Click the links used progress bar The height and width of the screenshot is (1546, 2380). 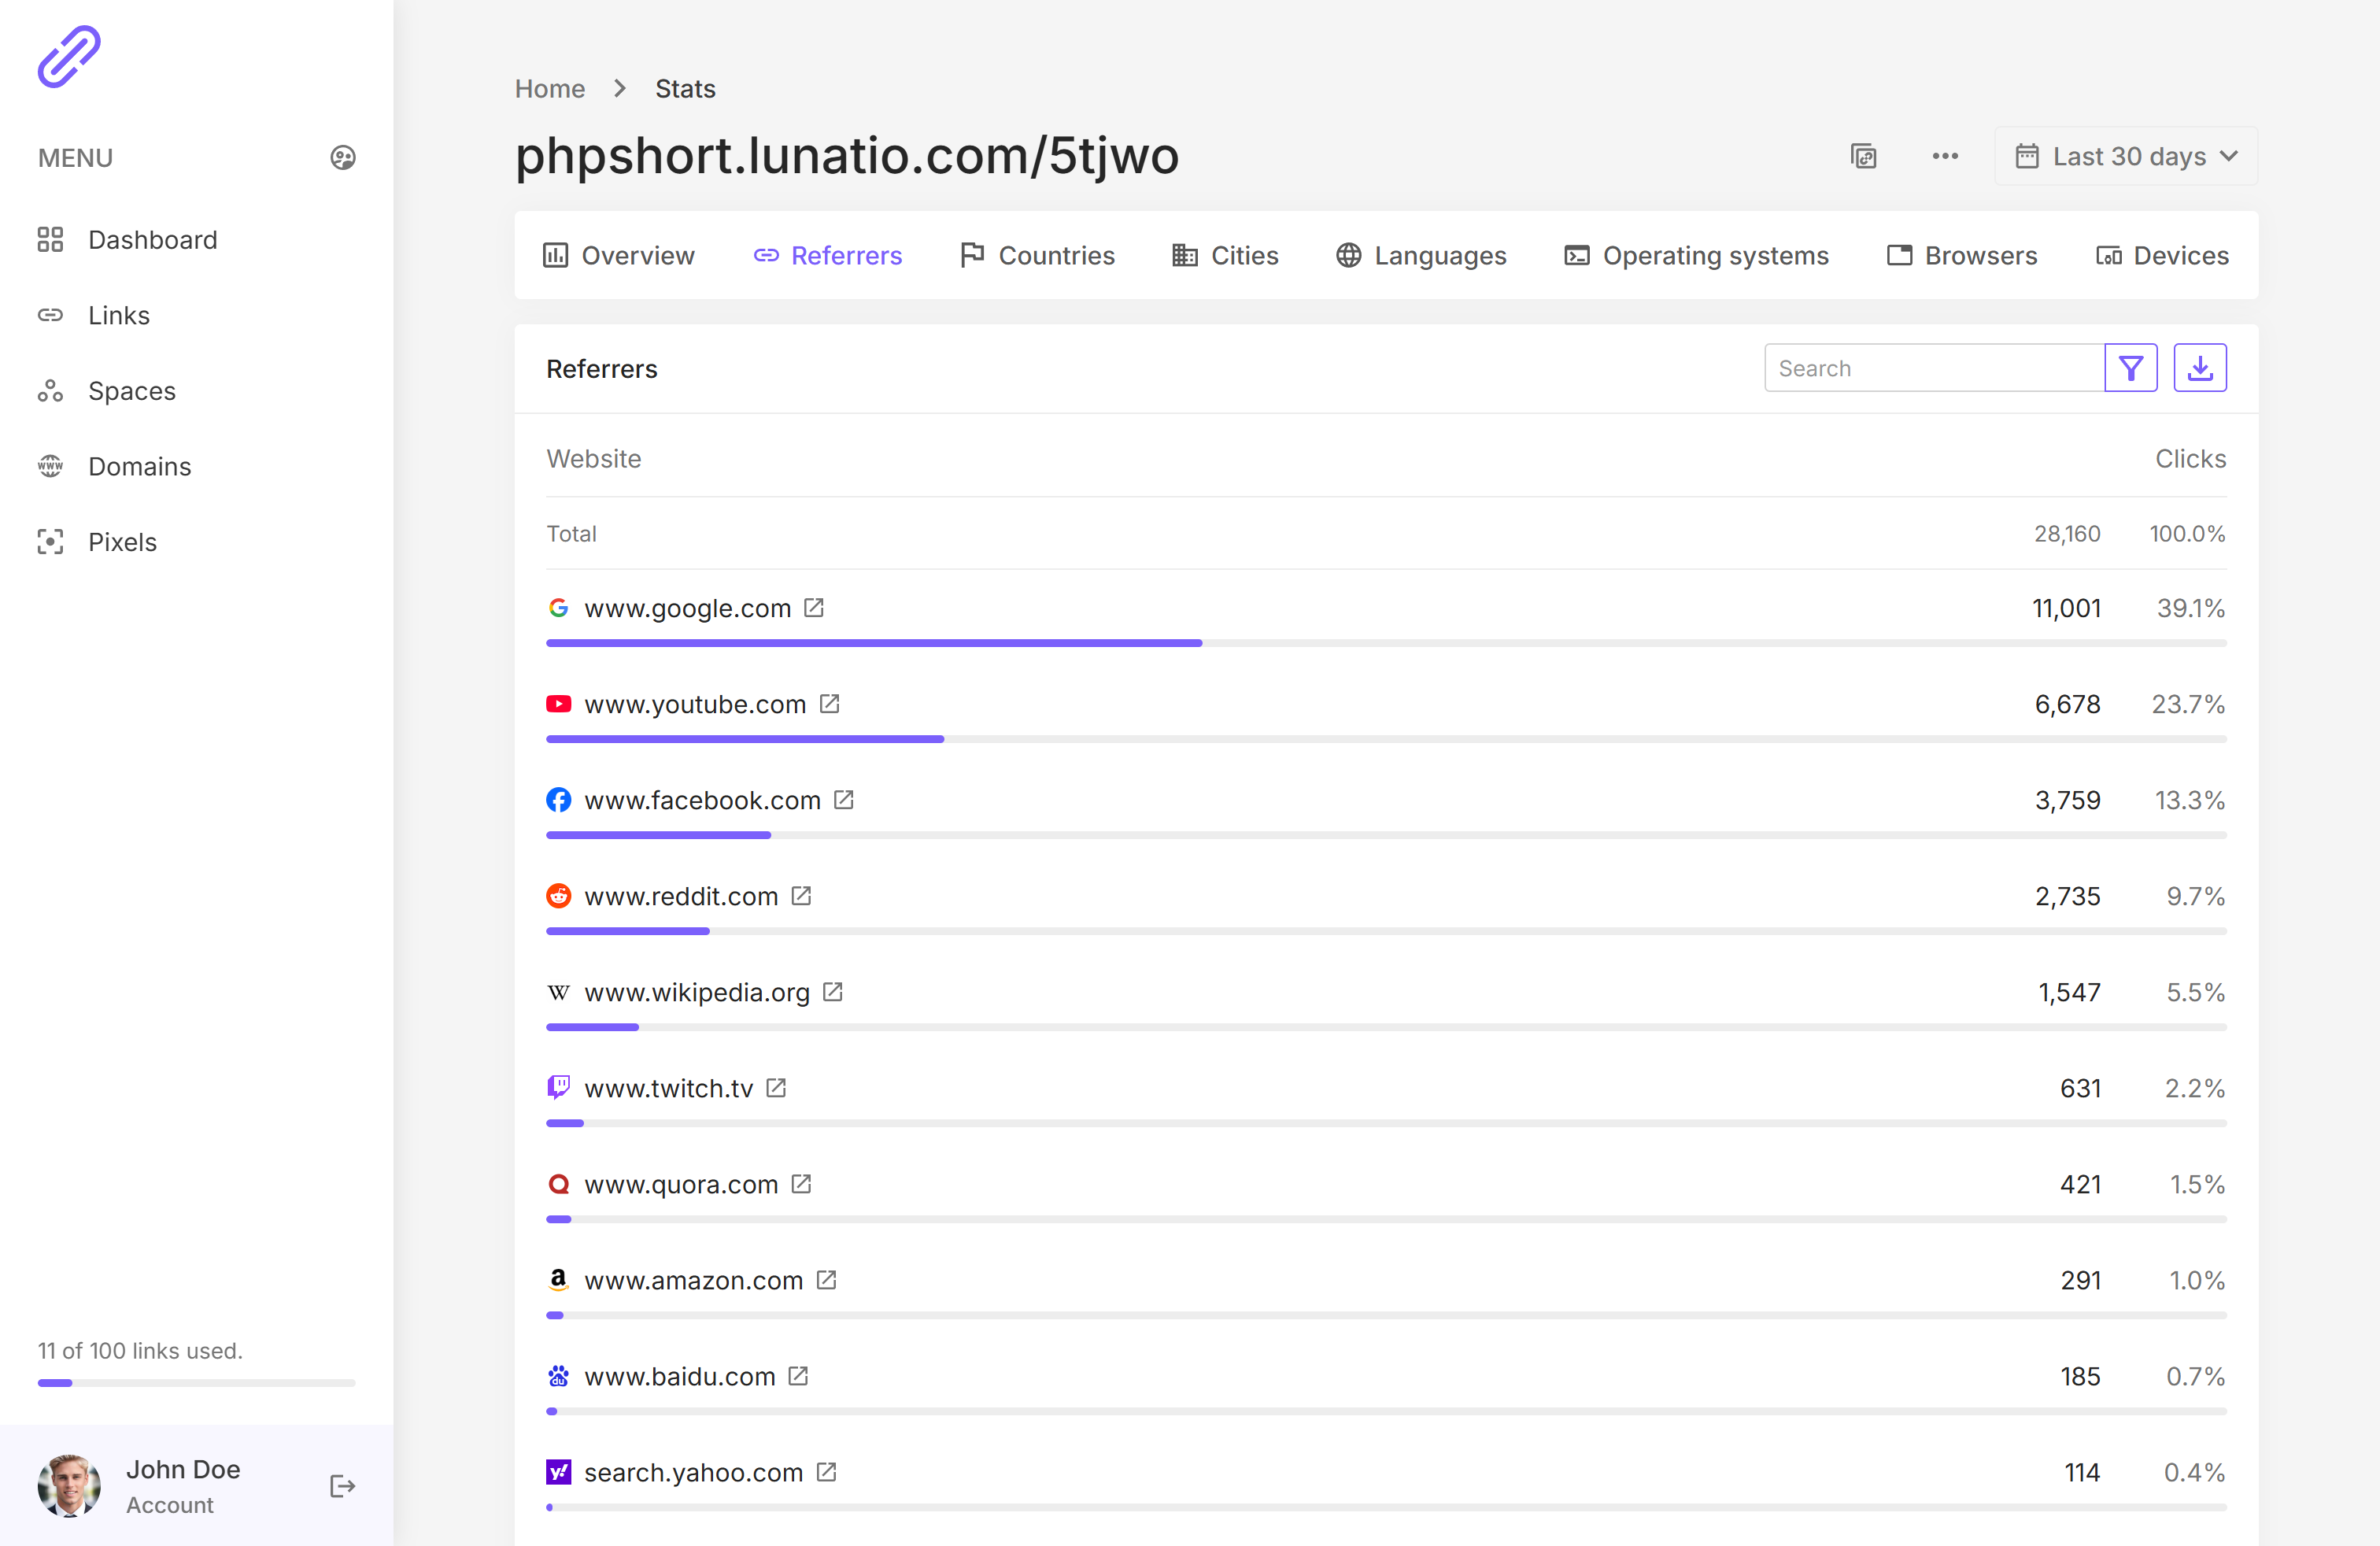(x=196, y=1383)
